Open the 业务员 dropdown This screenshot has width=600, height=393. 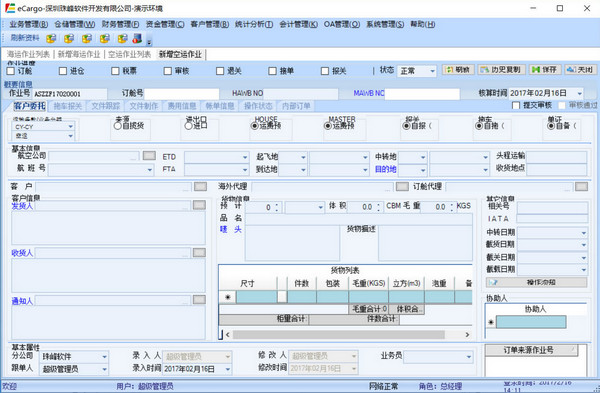click(469, 357)
